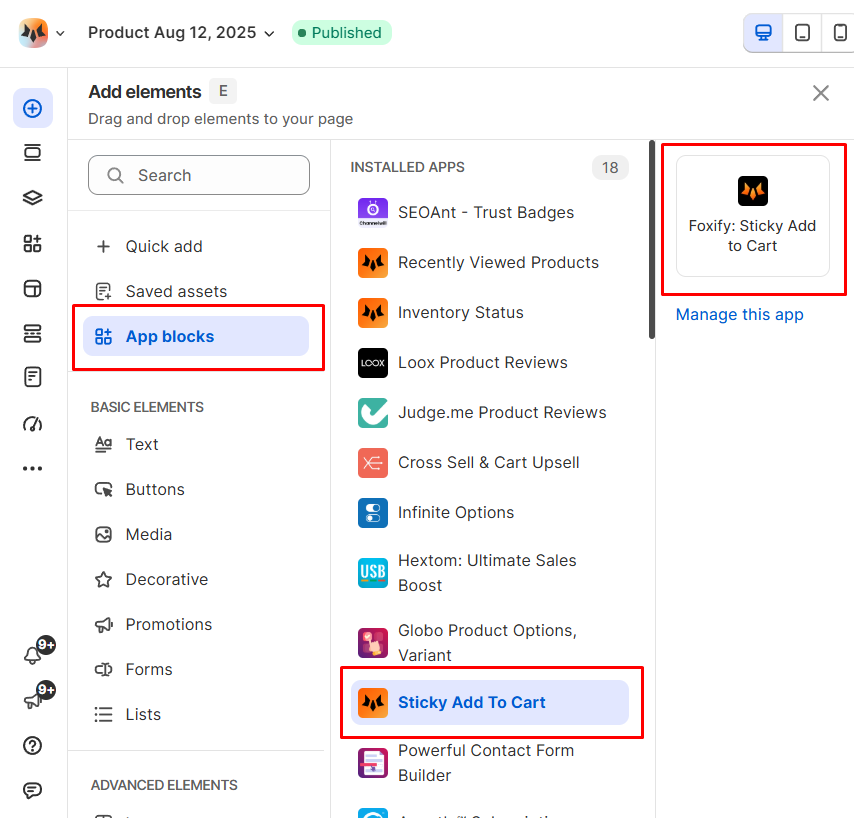Viewport: 854px width, 818px height.
Task: Click the page speed gauge icon
Action: click(x=32, y=423)
